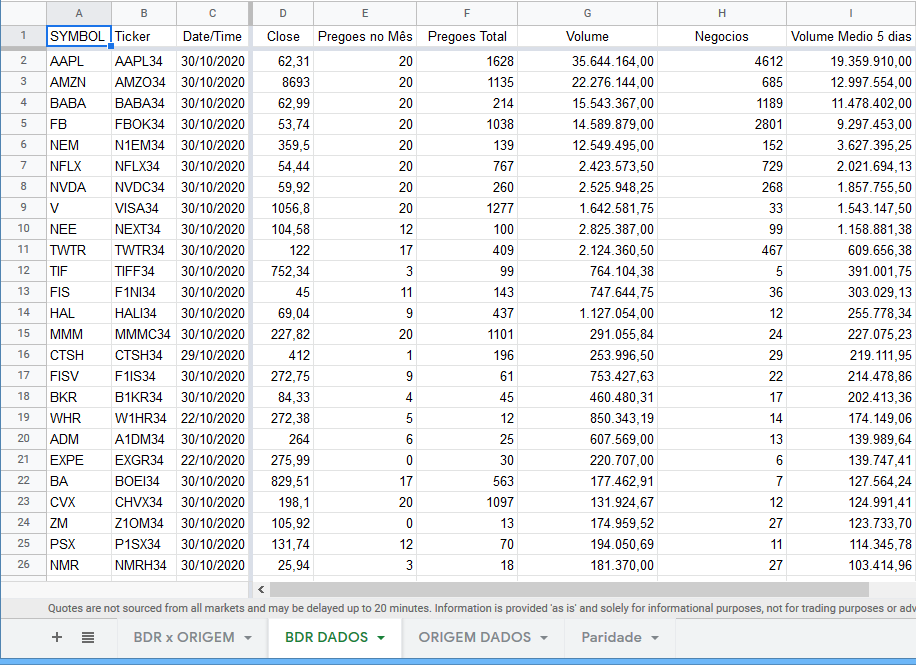Screen dimensions: 916x665
Task: Open BDR x ORIGEM tab dropdown arrow
Action: tap(248, 638)
